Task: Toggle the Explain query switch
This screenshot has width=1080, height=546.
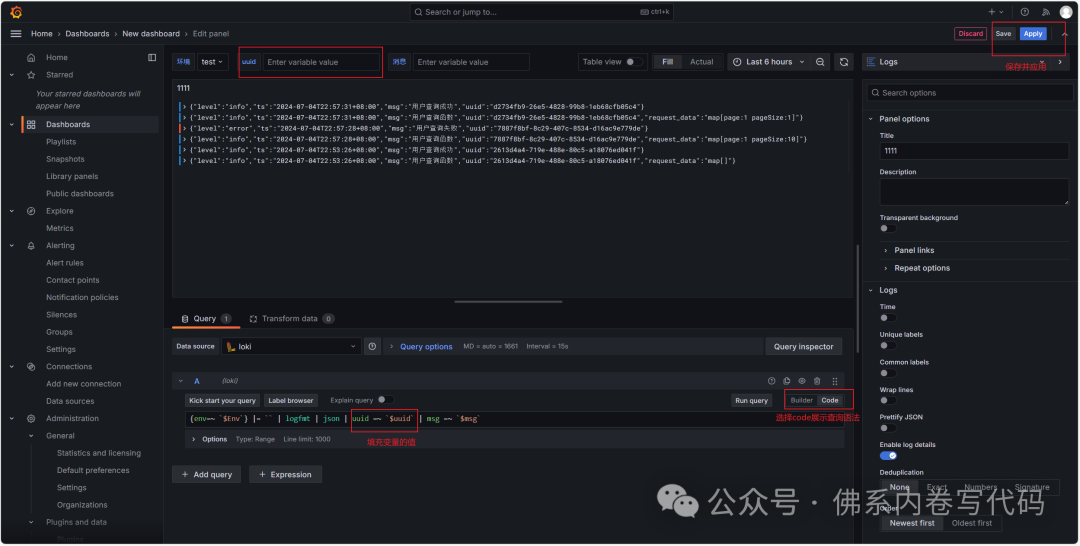Action: click(386, 400)
